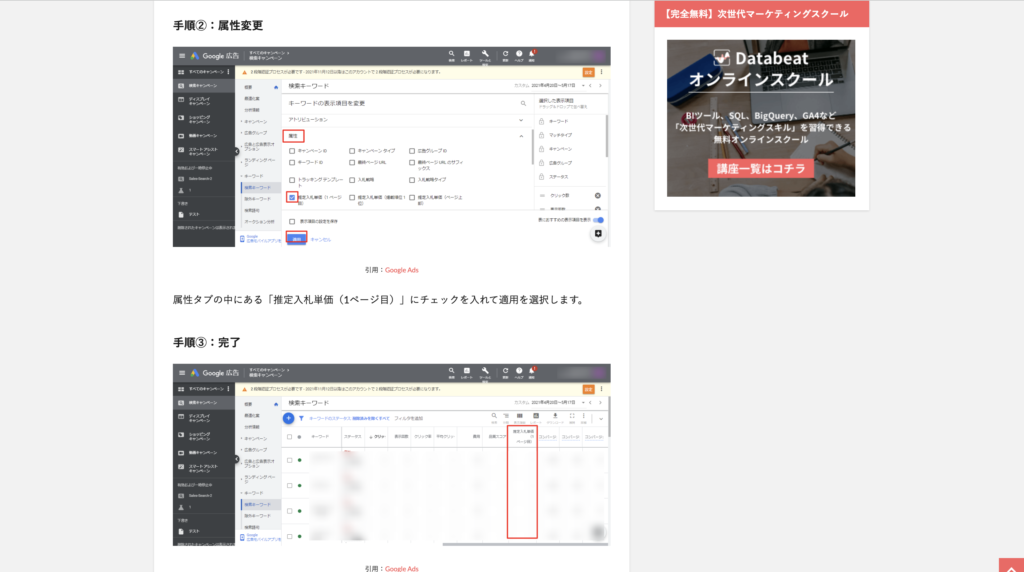The image size is (1024, 572).
Task: Collapse the toolbar chevron in 手順③ screenshot
Action: 601,419
